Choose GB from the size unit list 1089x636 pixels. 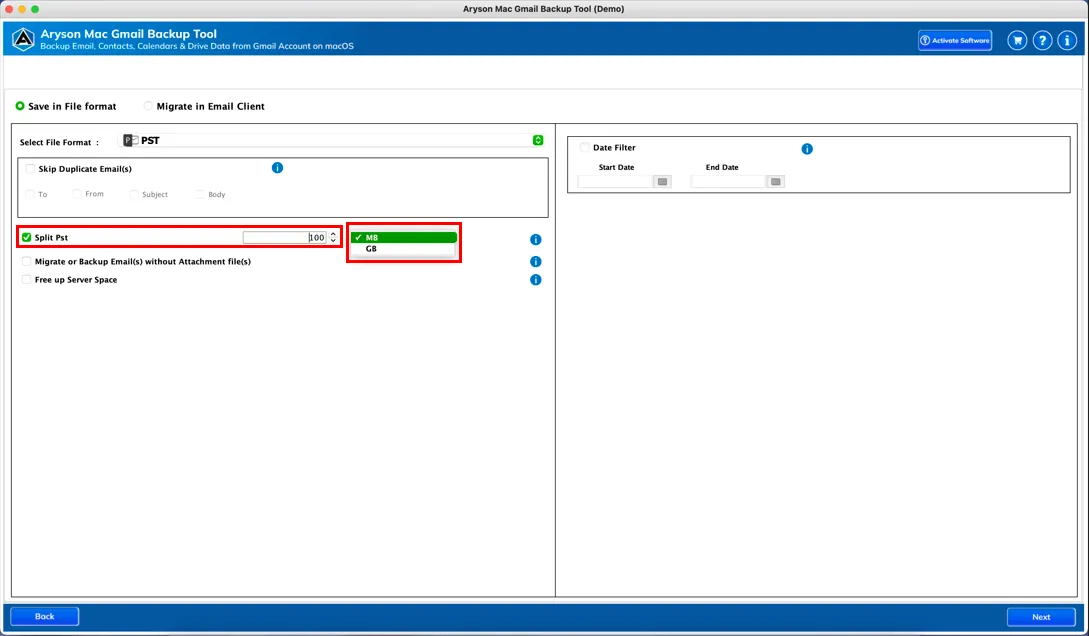point(404,249)
